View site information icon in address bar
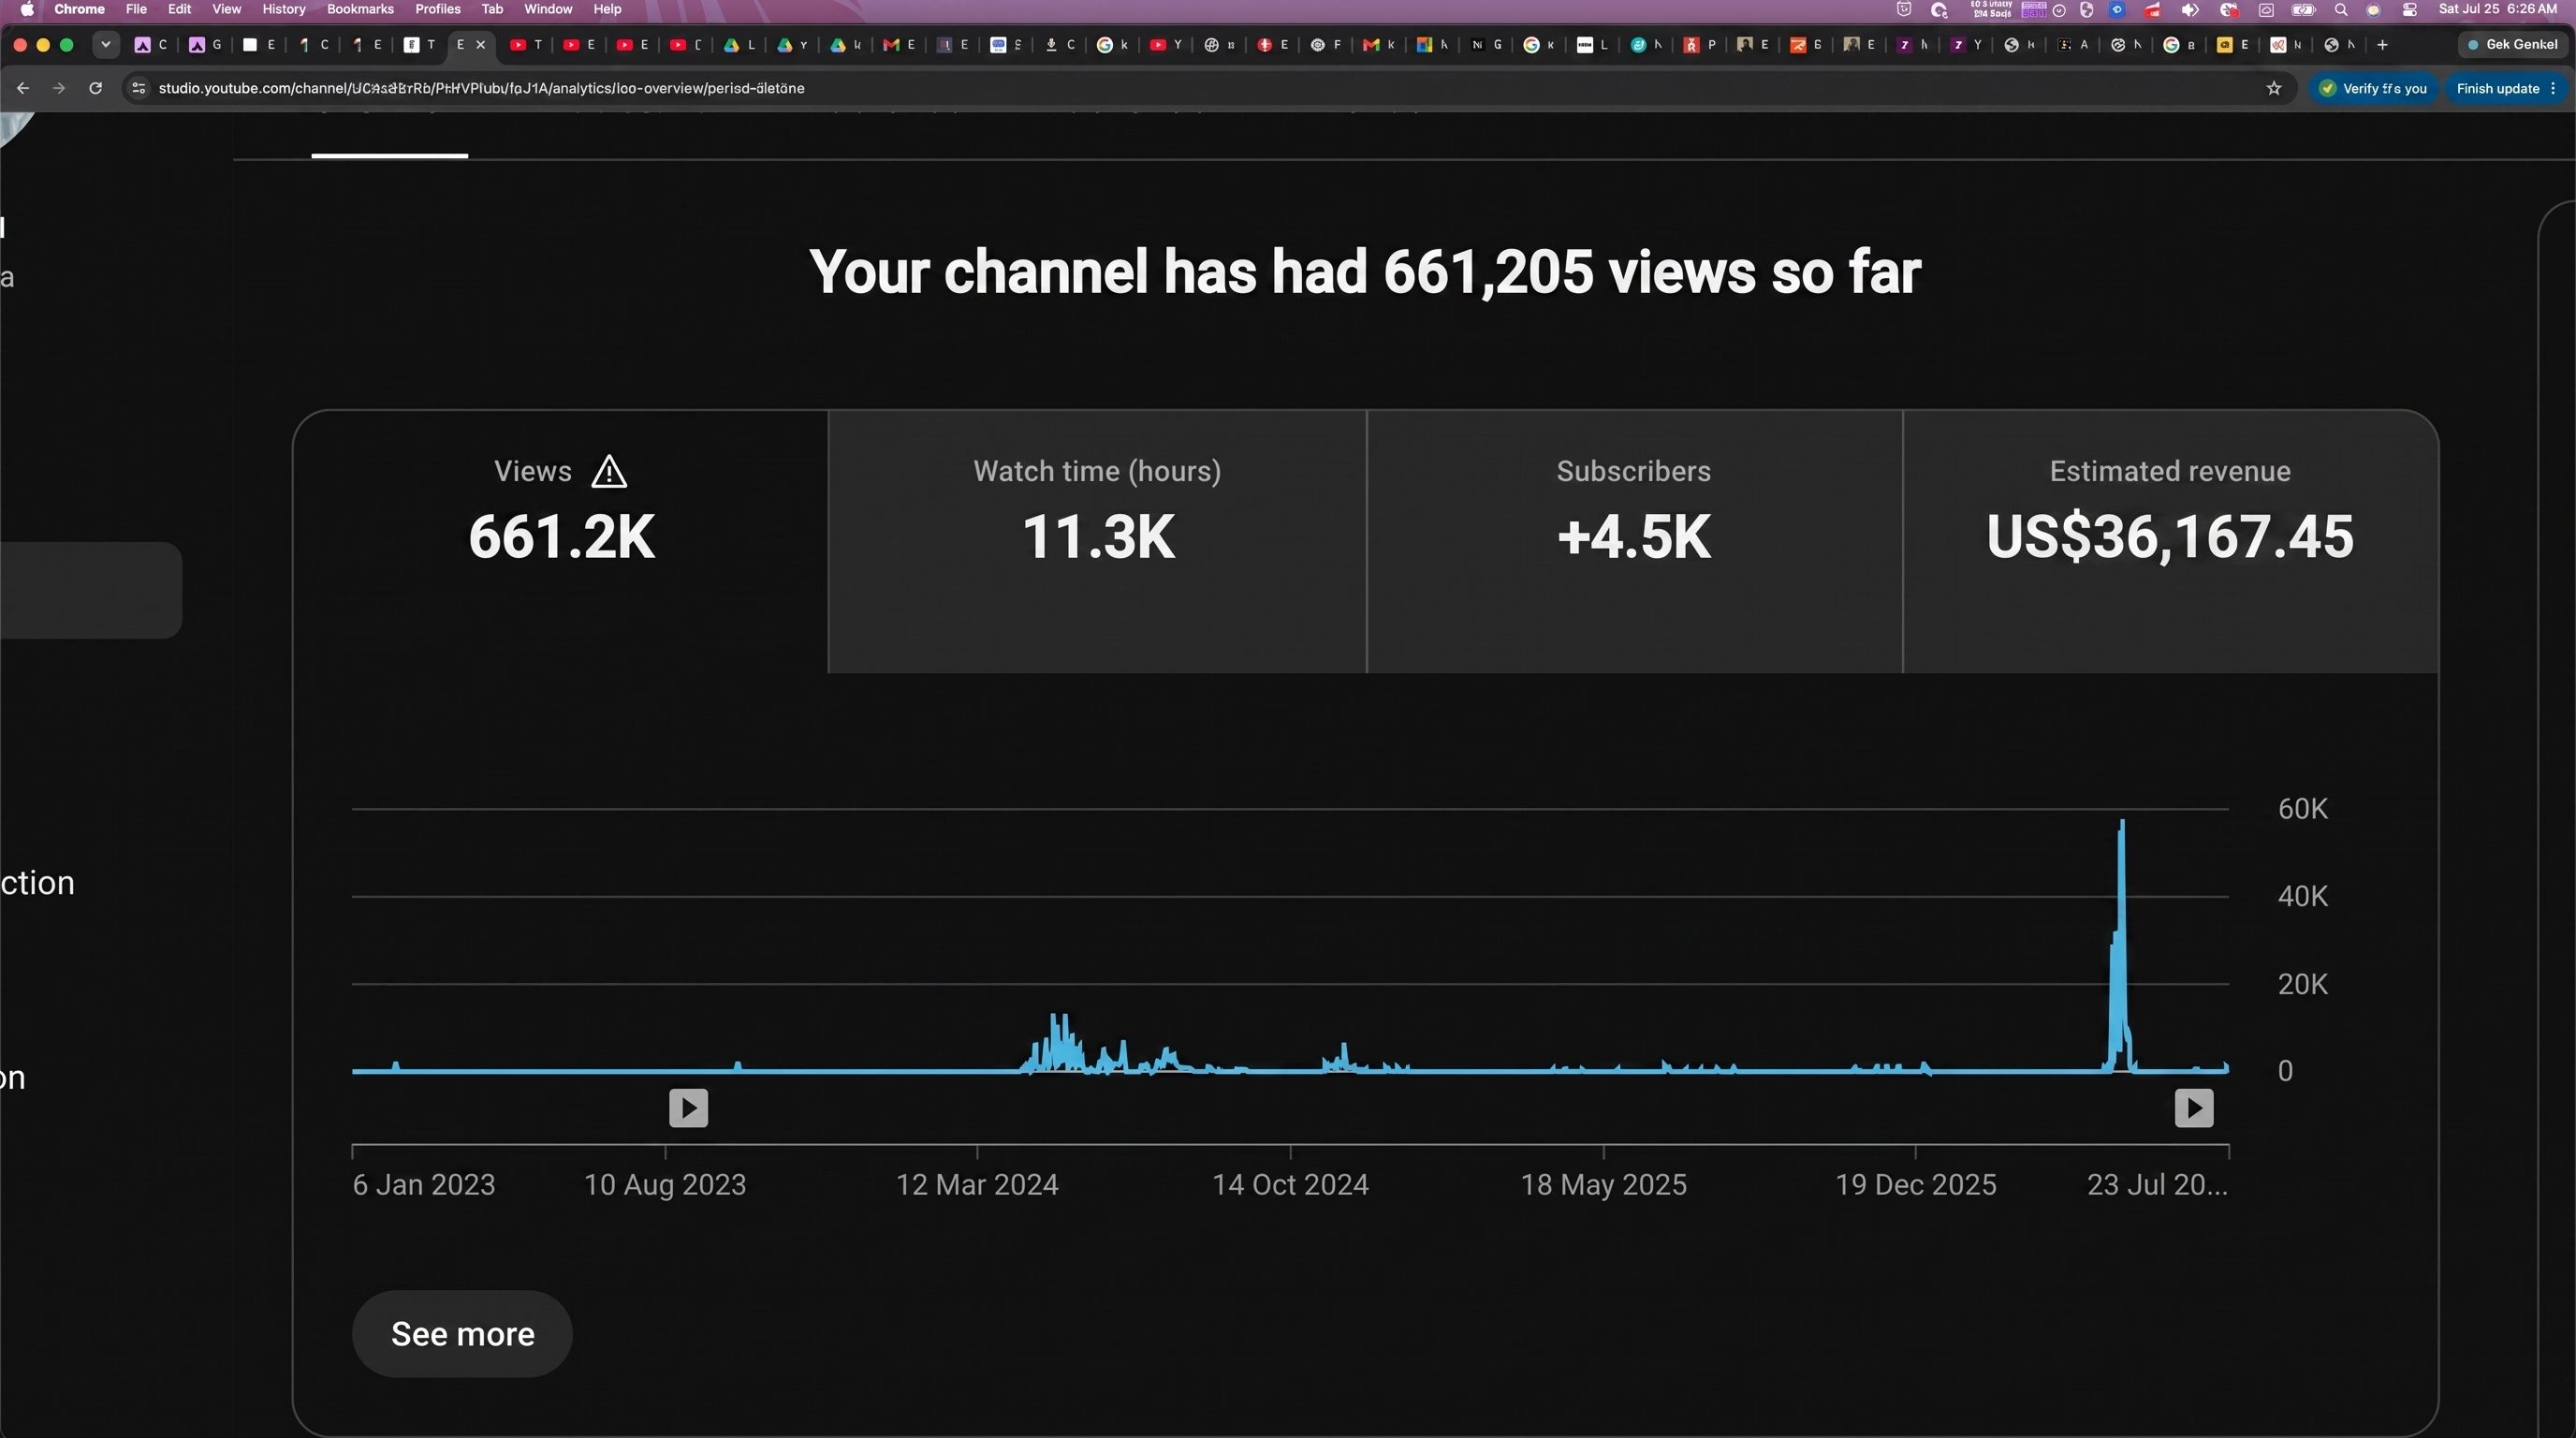 pyautogui.click(x=138, y=88)
